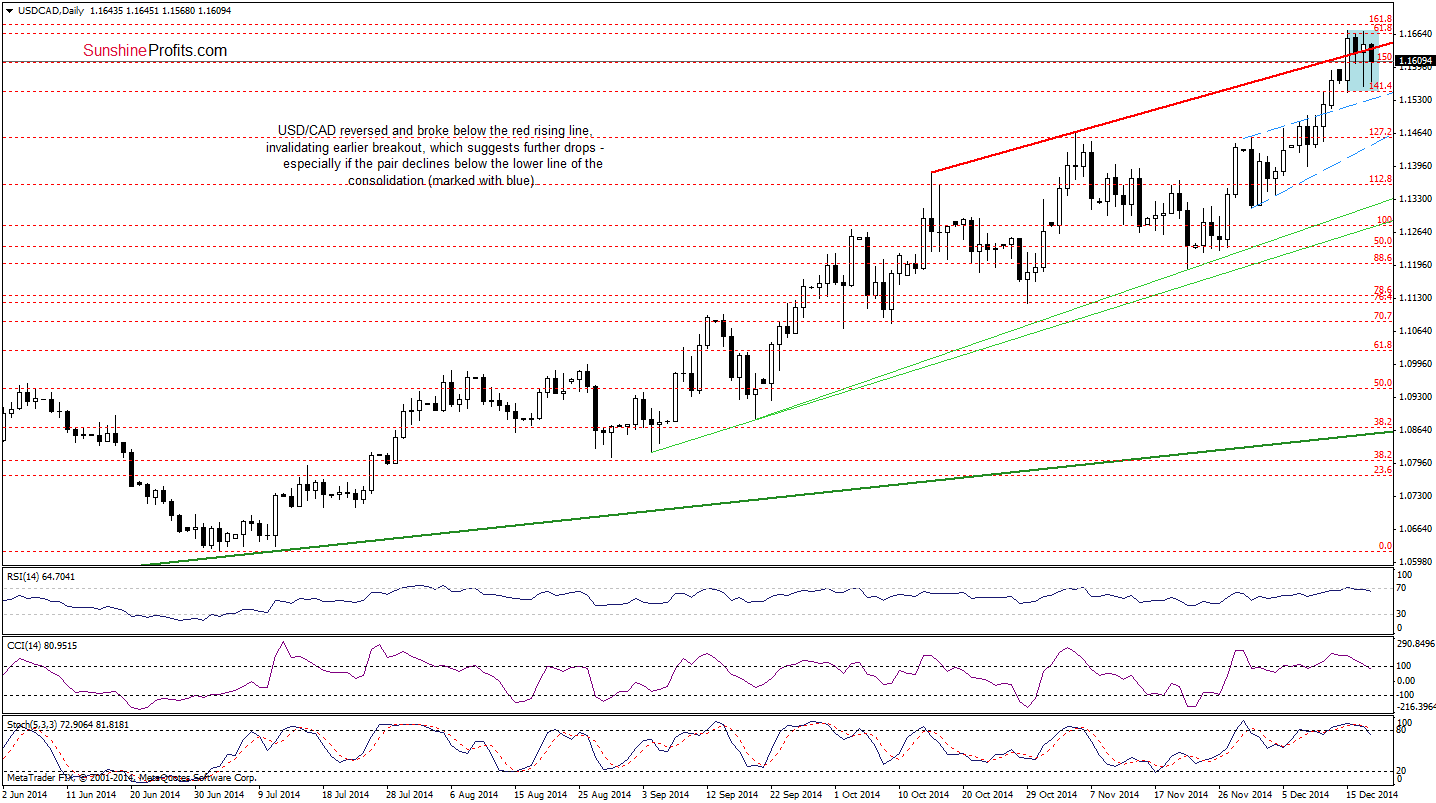Click the 30 Jun 2014 date label
This screenshot has width=1436, height=803.
pyautogui.click(x=217, y=794)
